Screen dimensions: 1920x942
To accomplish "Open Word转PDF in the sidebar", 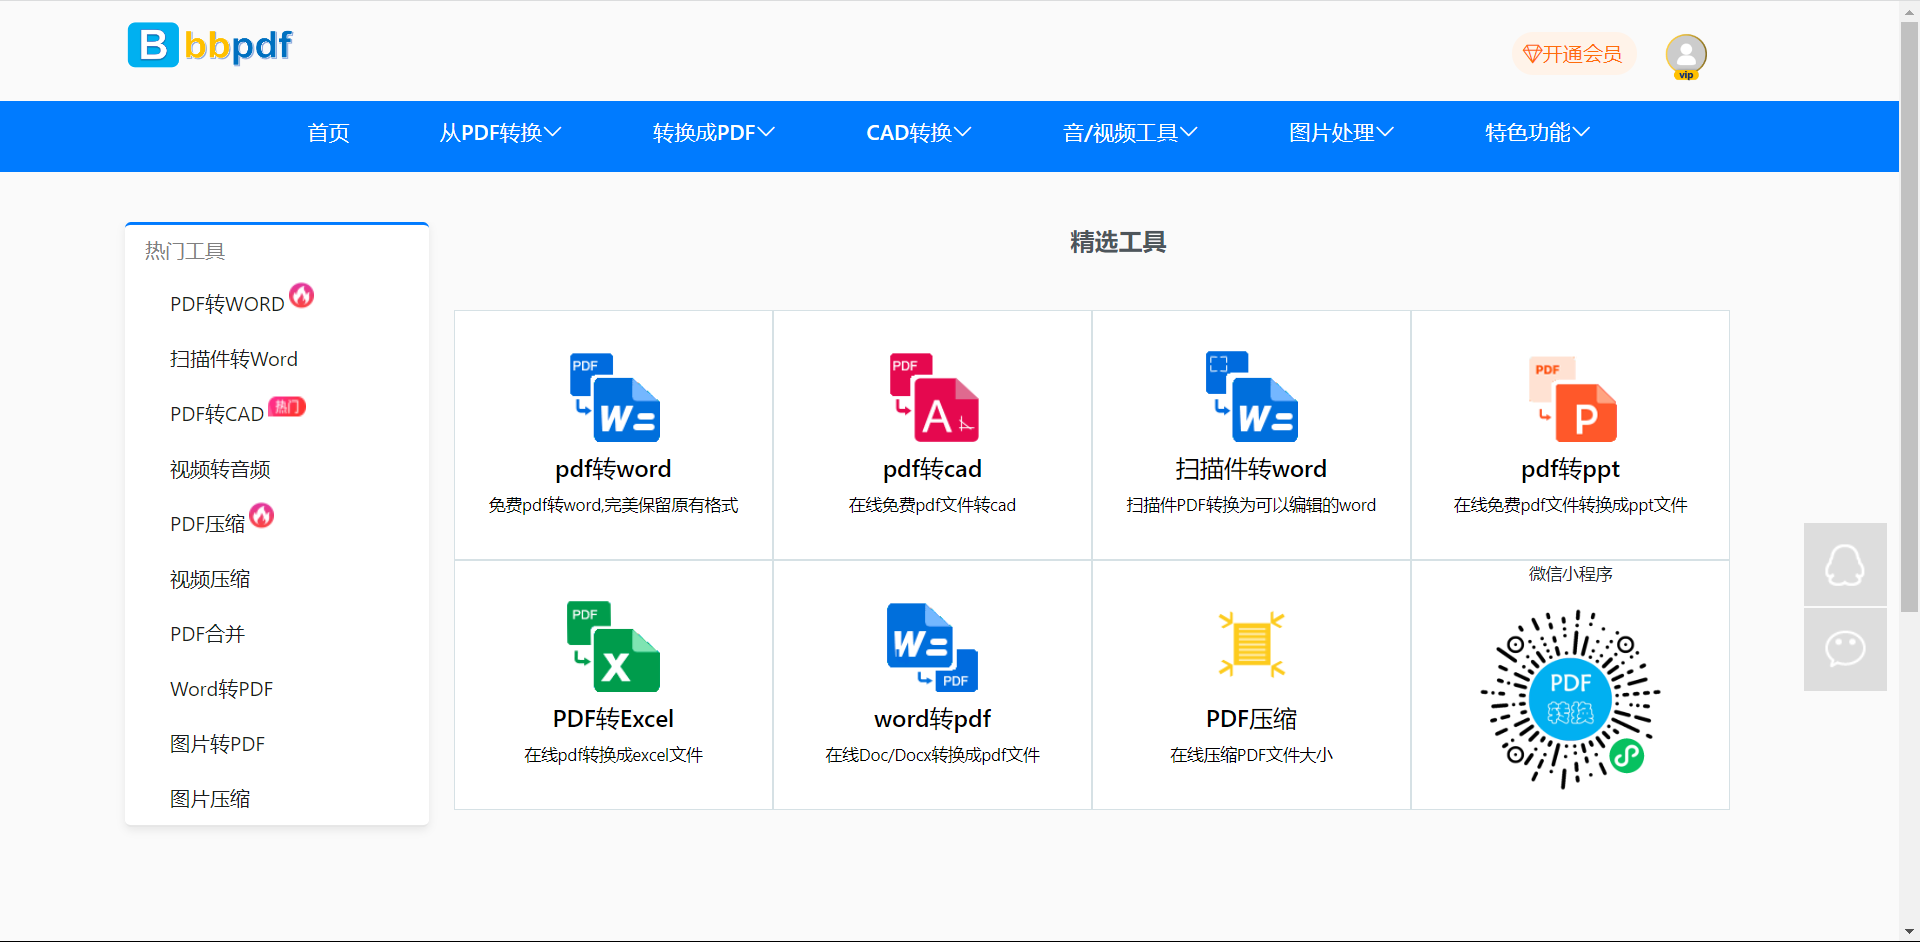I will click(x=221, y=689).
